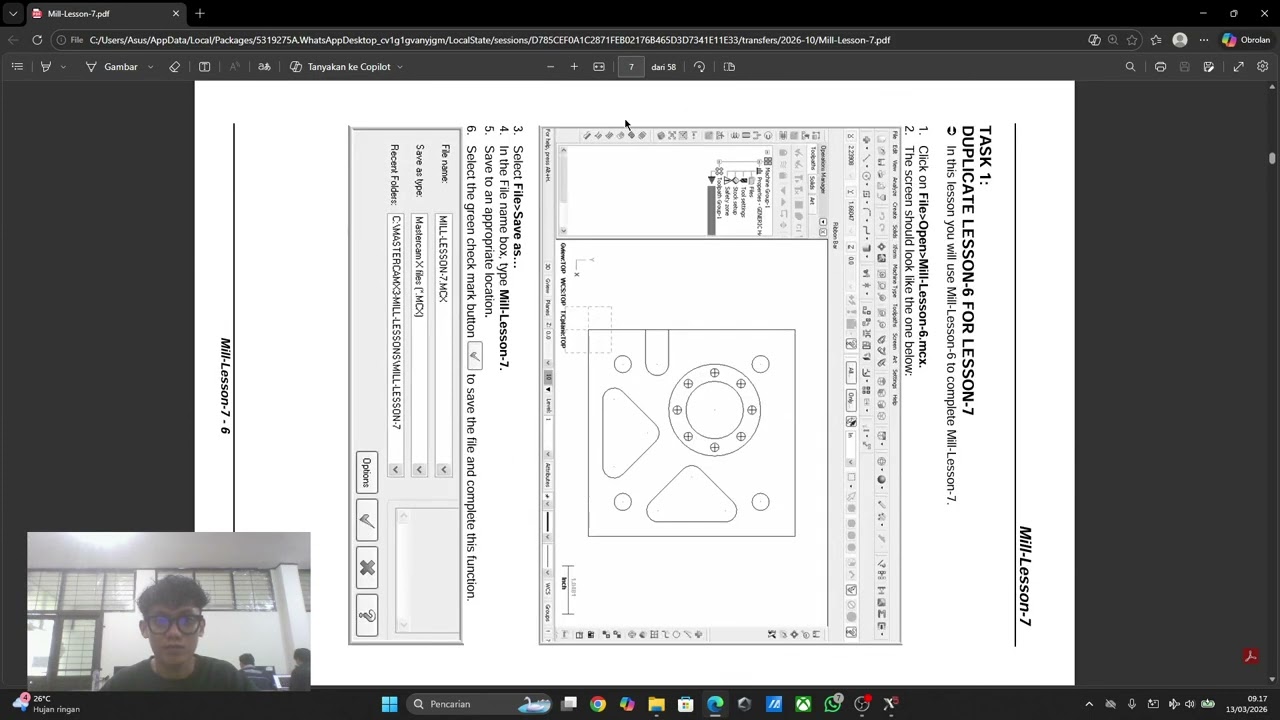
Task: Open Copilot Obrolan chat
Action: (1246, 40)
